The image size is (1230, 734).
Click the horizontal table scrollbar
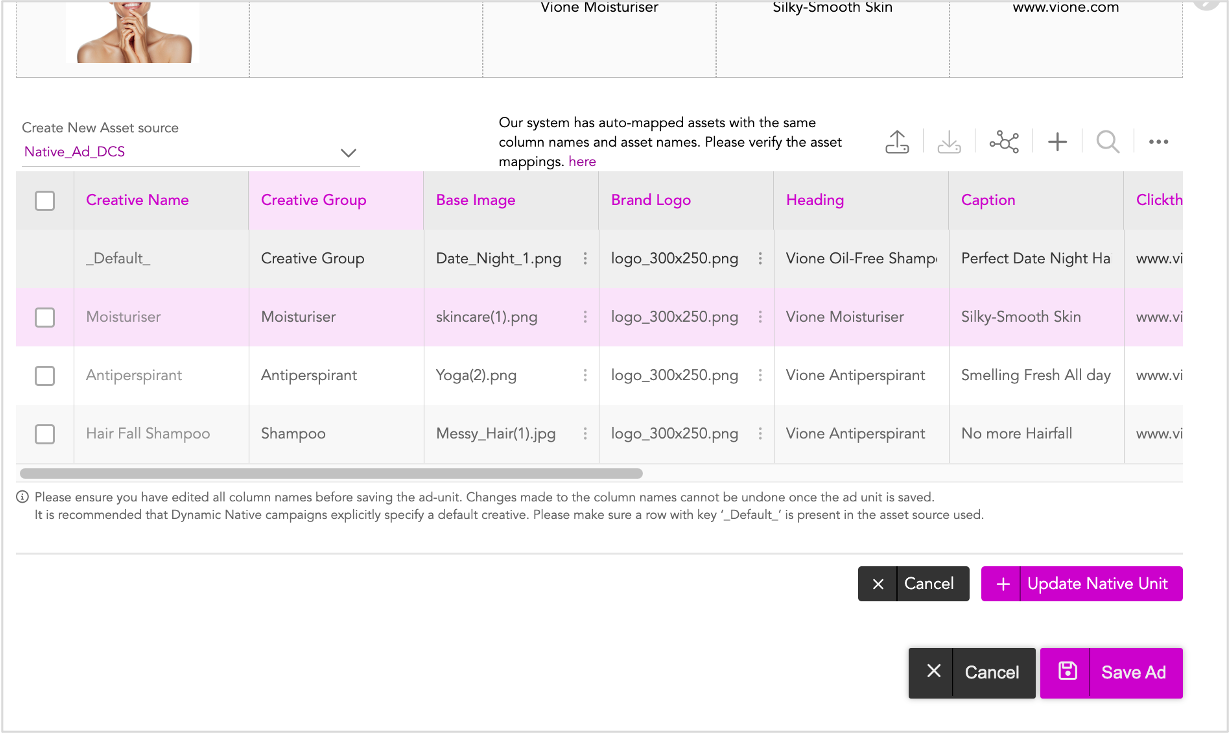coord(331,474)
